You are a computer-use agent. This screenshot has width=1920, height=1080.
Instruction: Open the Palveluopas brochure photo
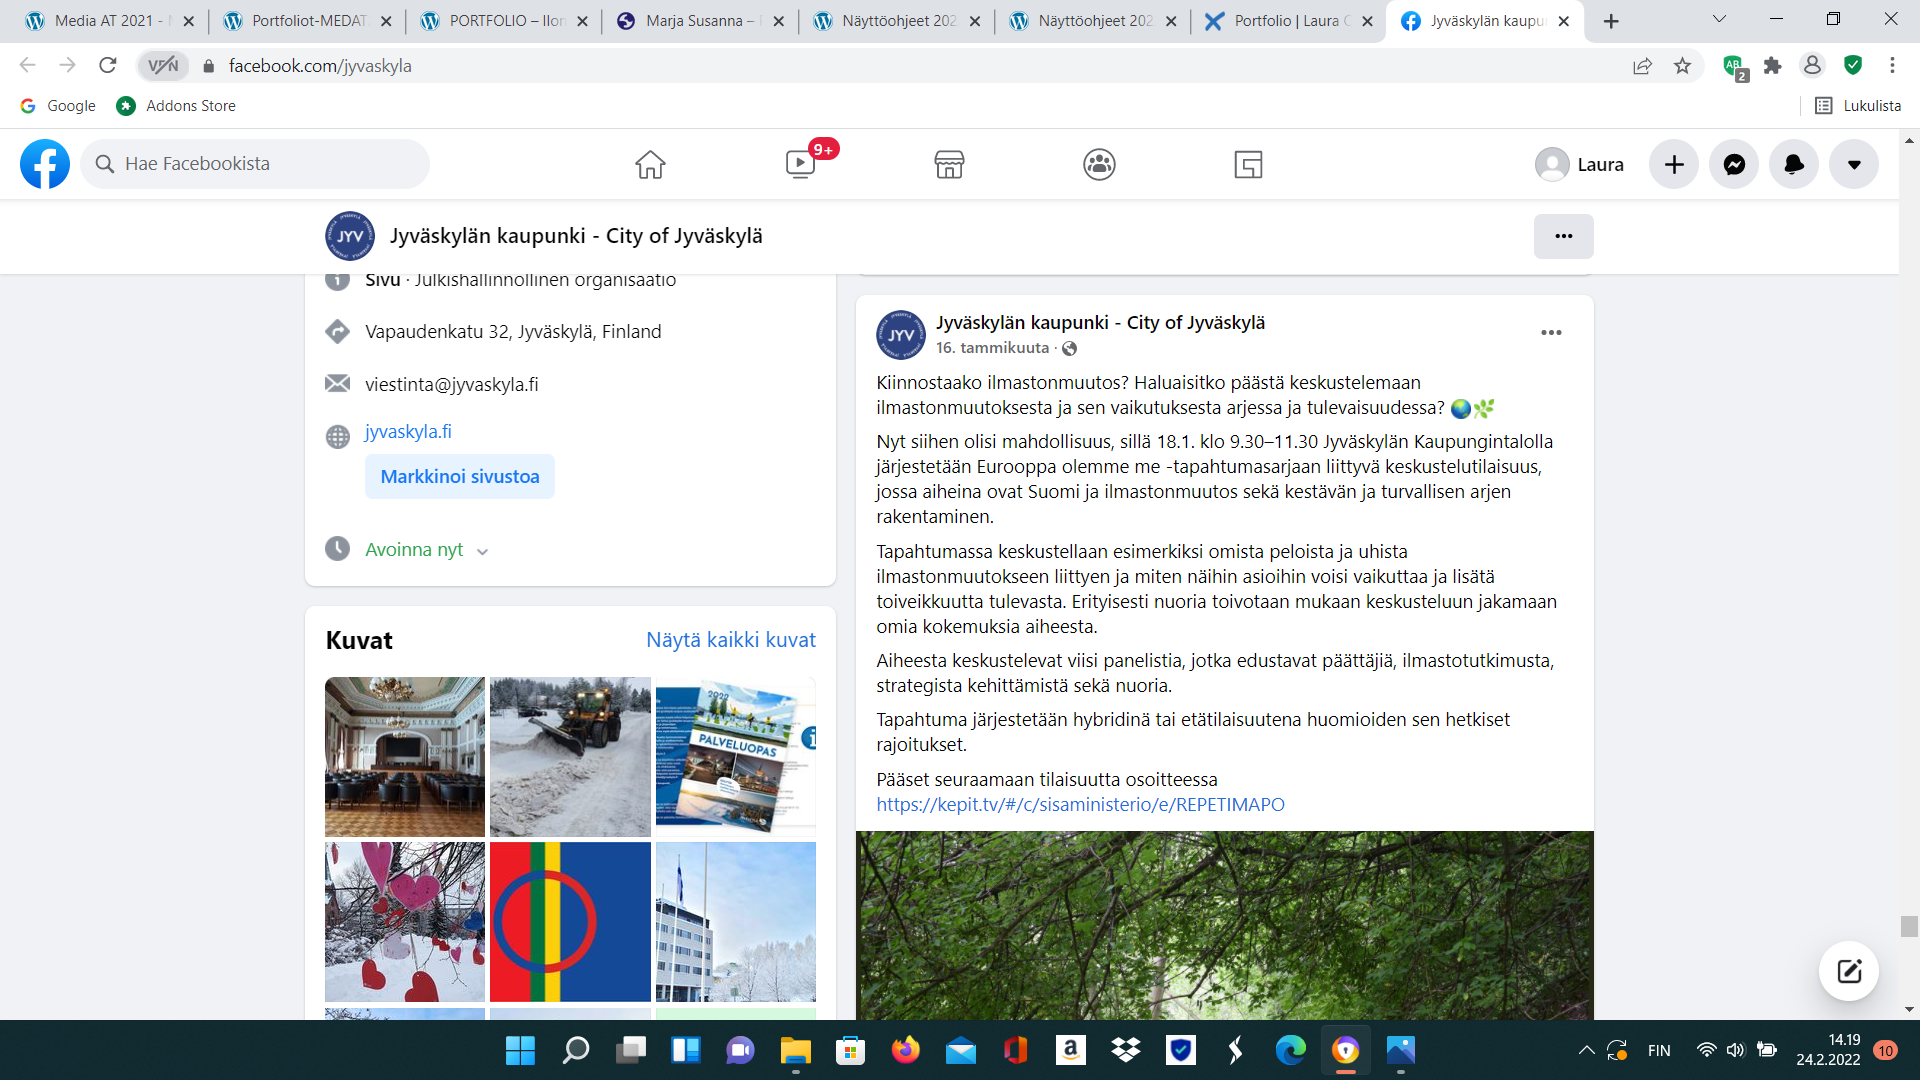(x=736, y=757)
